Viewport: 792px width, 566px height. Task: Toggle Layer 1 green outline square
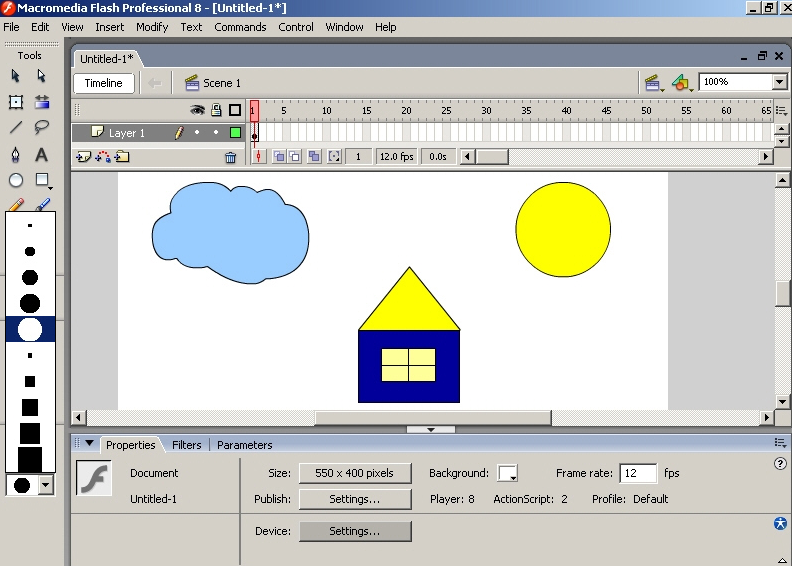coord(235,132)
